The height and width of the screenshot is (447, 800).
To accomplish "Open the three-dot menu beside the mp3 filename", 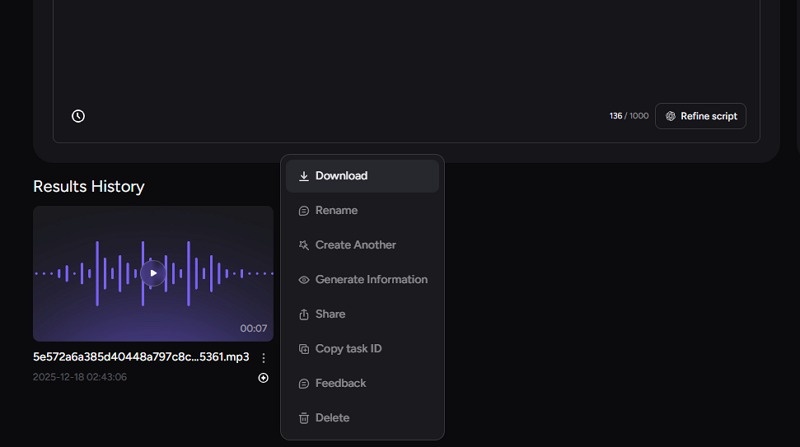I will pos(263,358).
